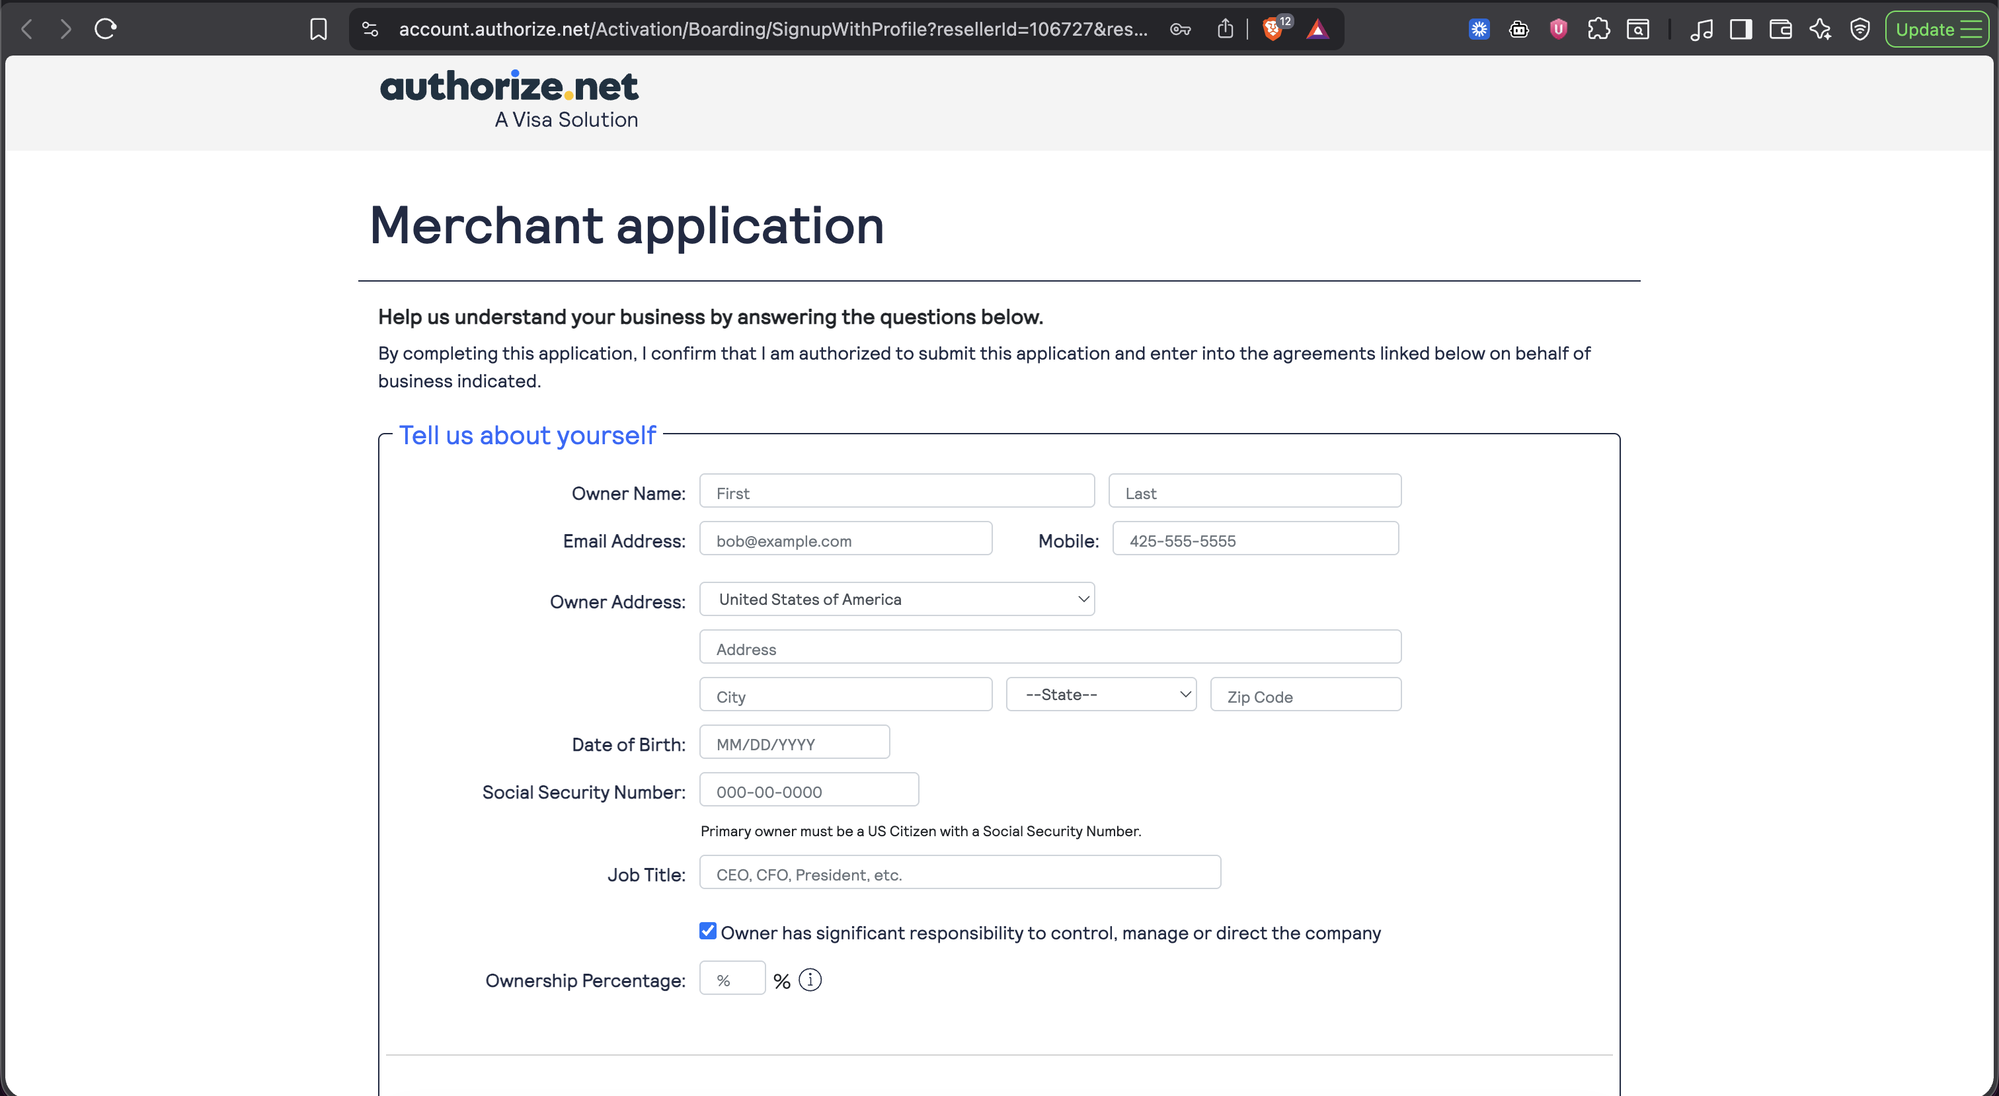Image resolution: width=1999 pixels, height=1096 pixels.
Task: Click the 'Owner Name:' label
Action: 628,493
